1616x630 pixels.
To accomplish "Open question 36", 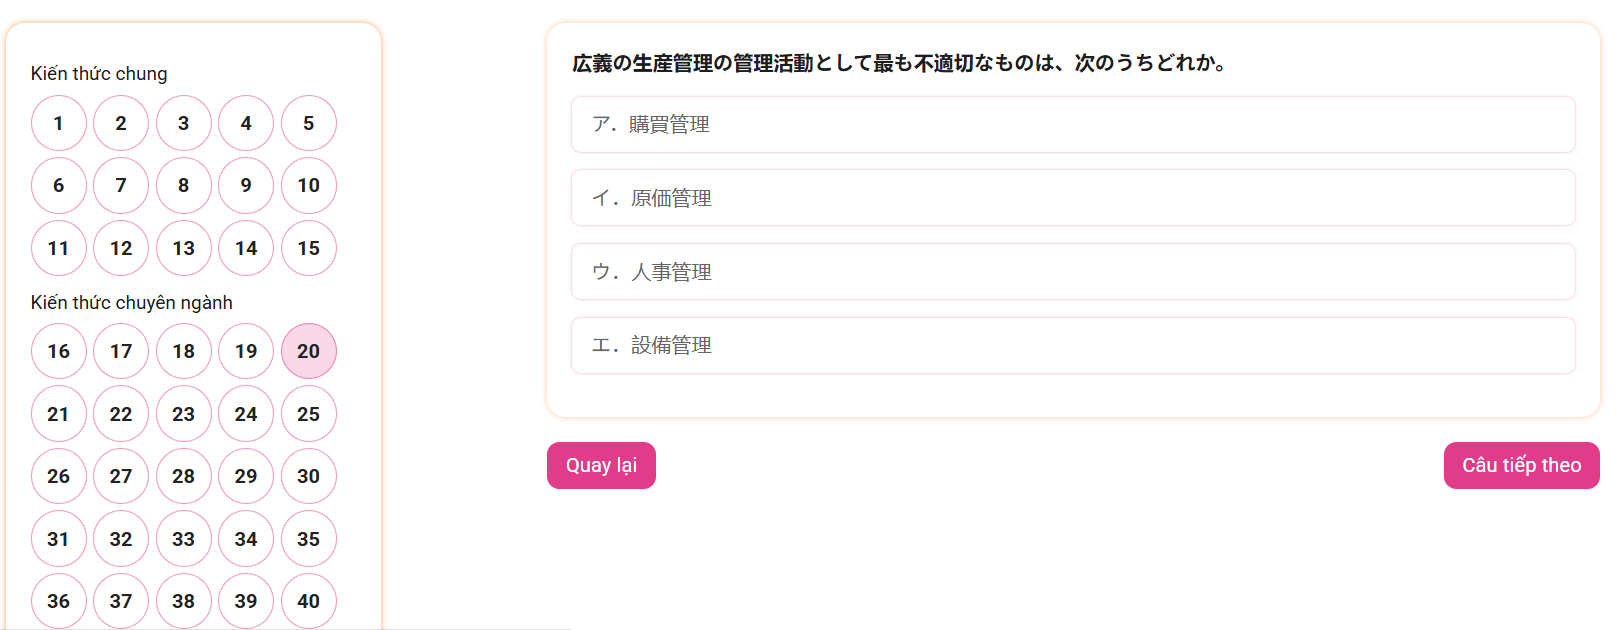I will pos(59,601).
